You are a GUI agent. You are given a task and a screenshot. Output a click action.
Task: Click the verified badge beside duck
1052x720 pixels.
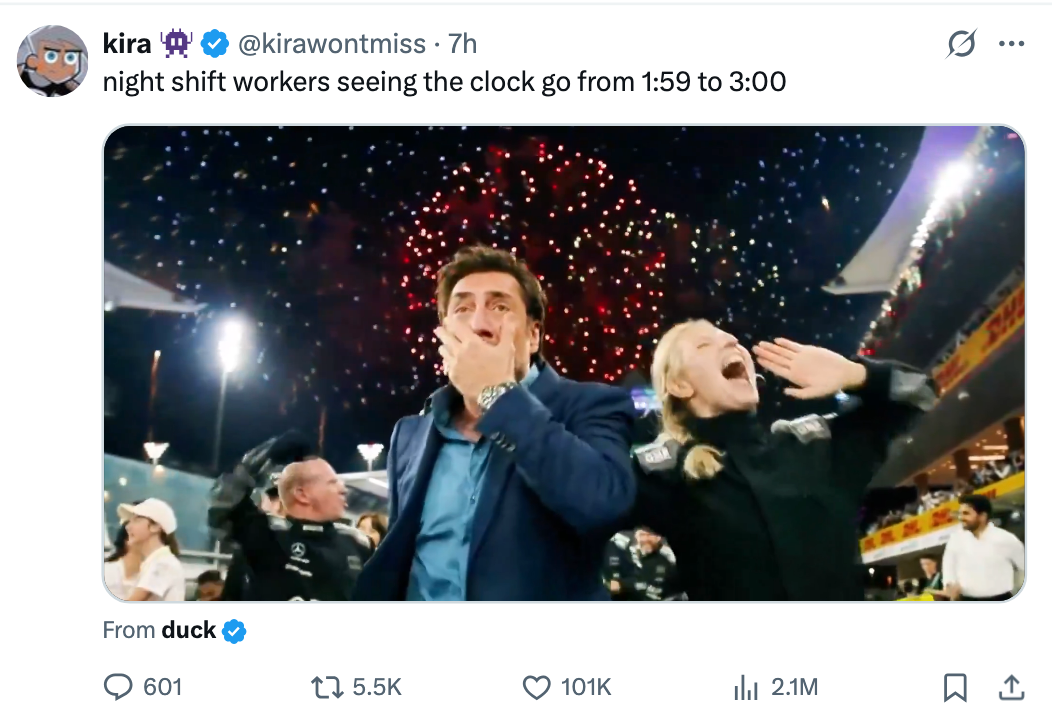click(x=234, y=631)
